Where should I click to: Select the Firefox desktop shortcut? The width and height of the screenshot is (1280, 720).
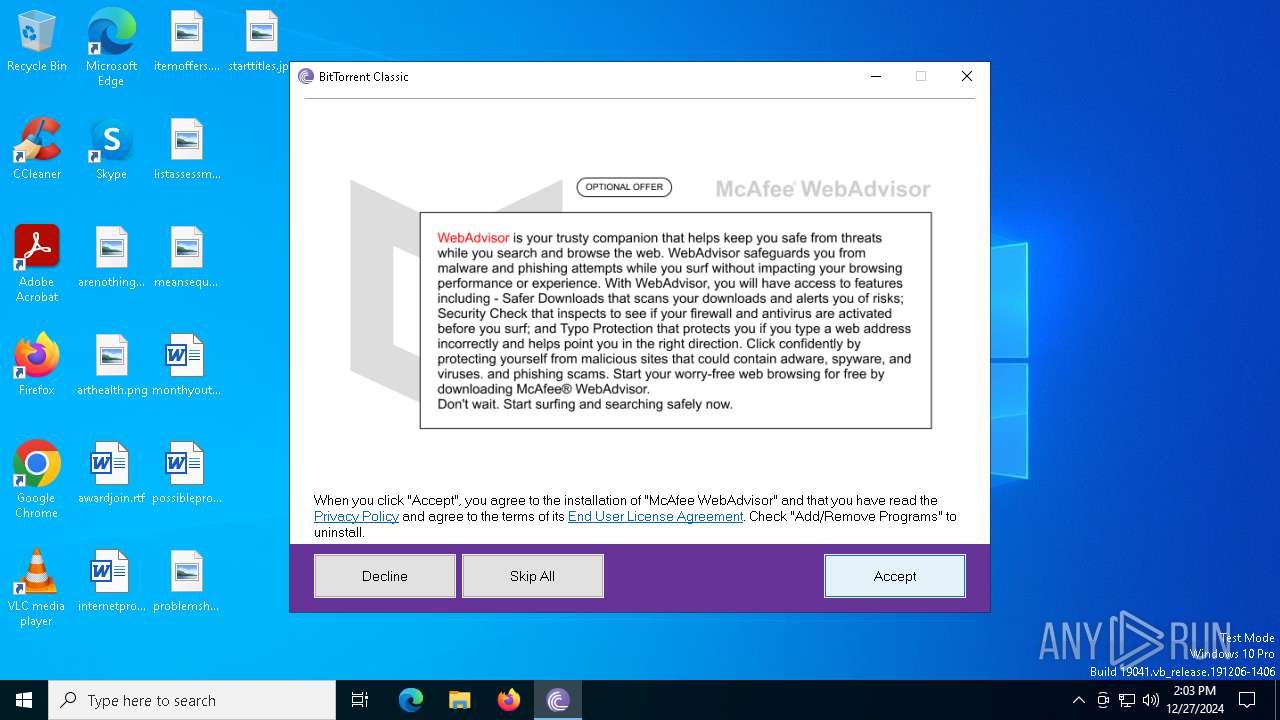(x=37, y=366)
